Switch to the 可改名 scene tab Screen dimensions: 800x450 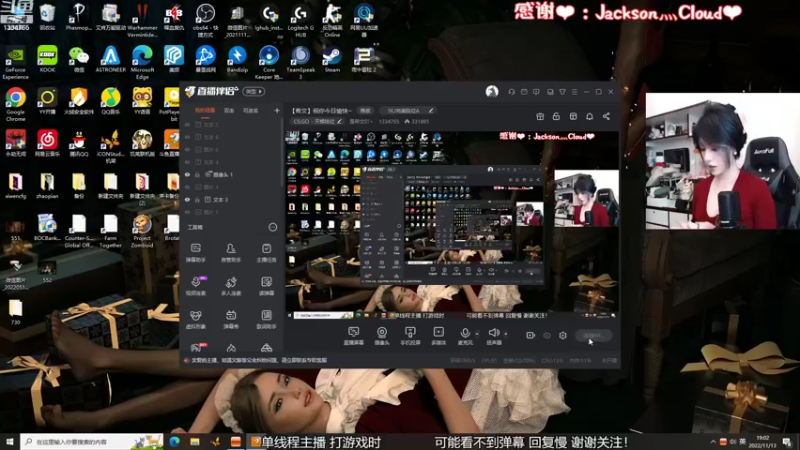(251, 110)
